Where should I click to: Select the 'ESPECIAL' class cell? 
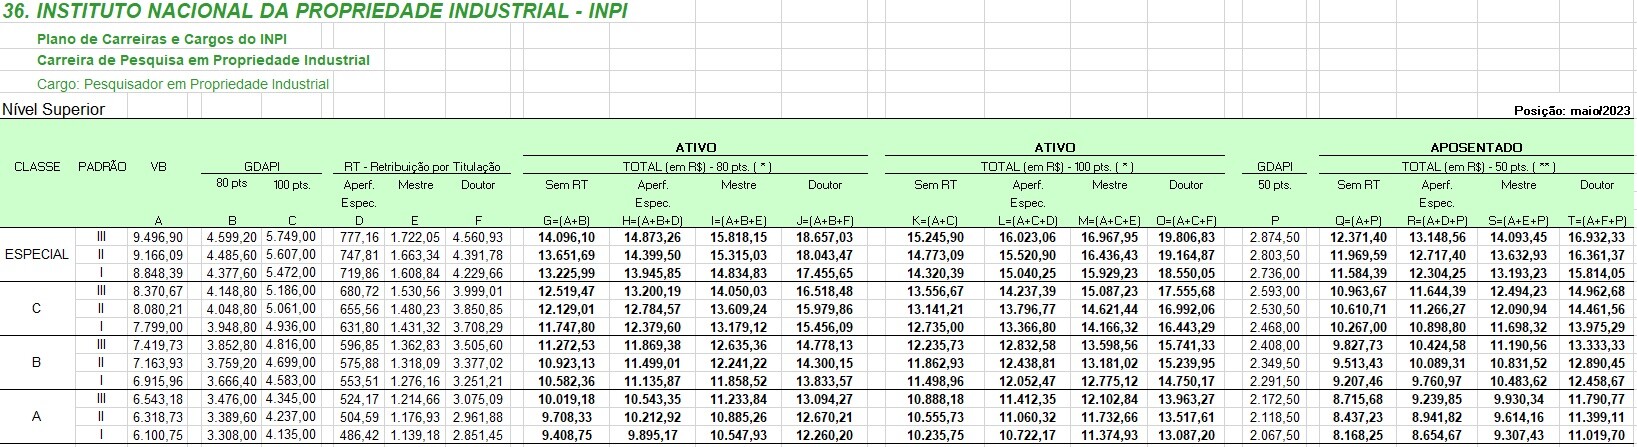pos(37,255)
